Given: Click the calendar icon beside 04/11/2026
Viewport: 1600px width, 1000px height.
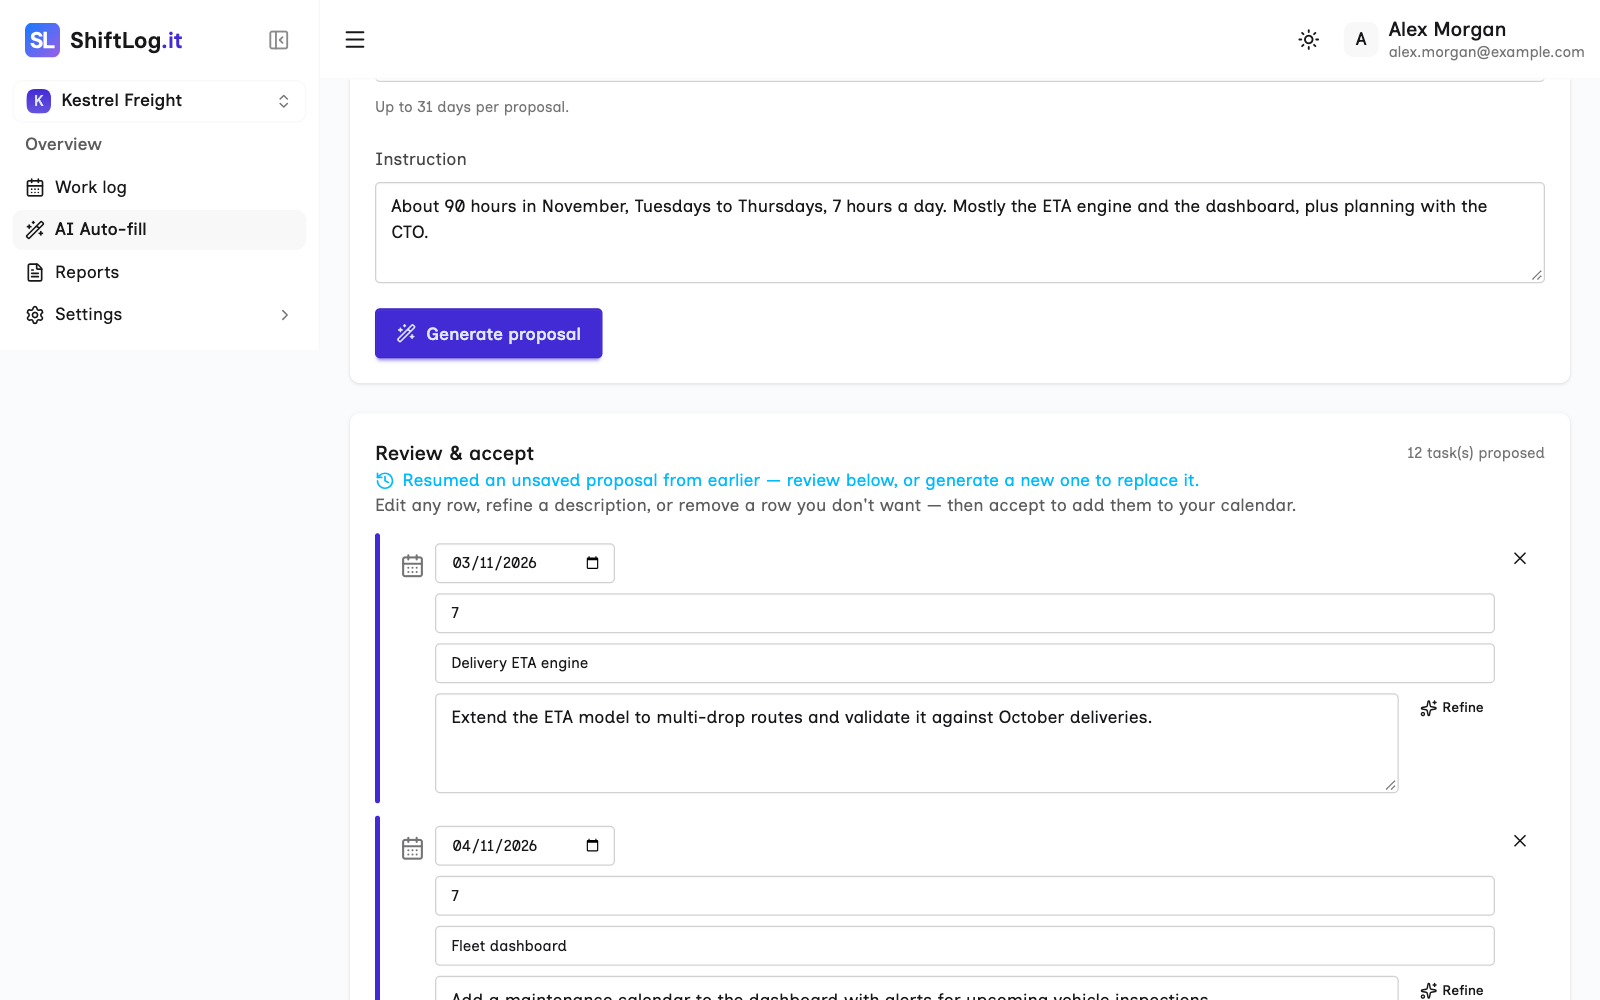Looking at the screenshot, I should coord(412,849).
